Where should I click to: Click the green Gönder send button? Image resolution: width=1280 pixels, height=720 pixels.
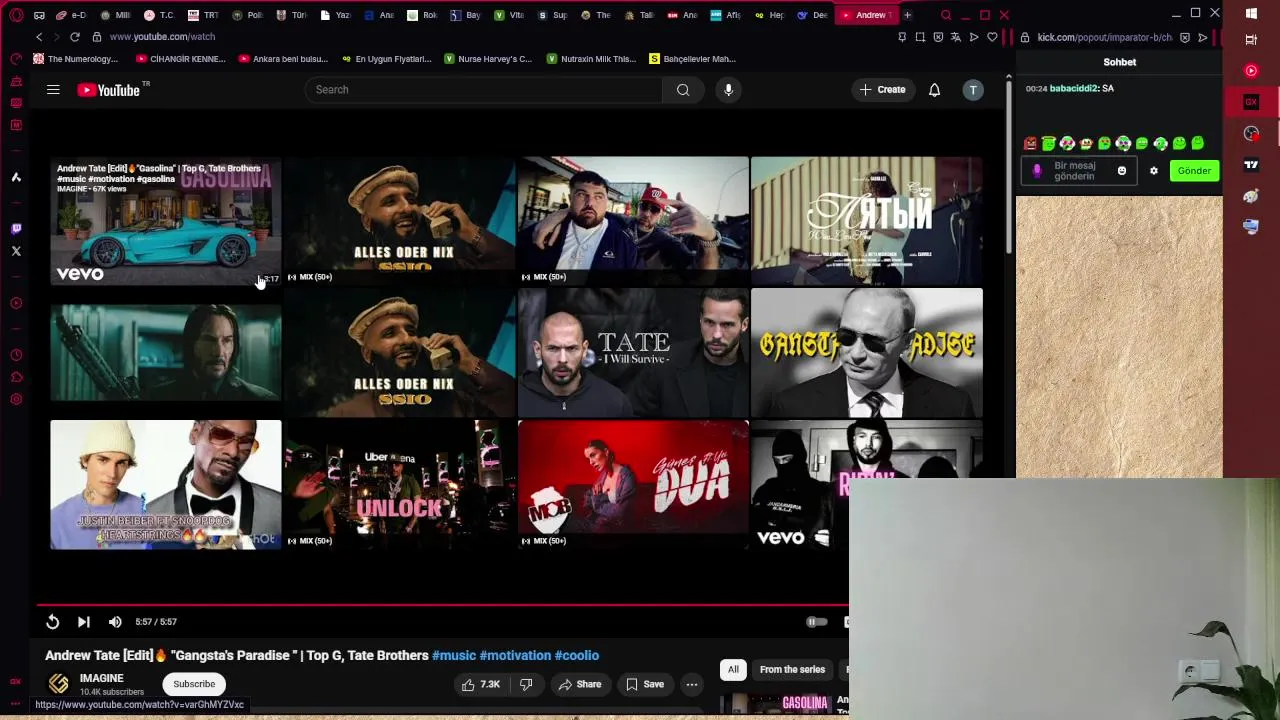click(x=1194, y=171)
